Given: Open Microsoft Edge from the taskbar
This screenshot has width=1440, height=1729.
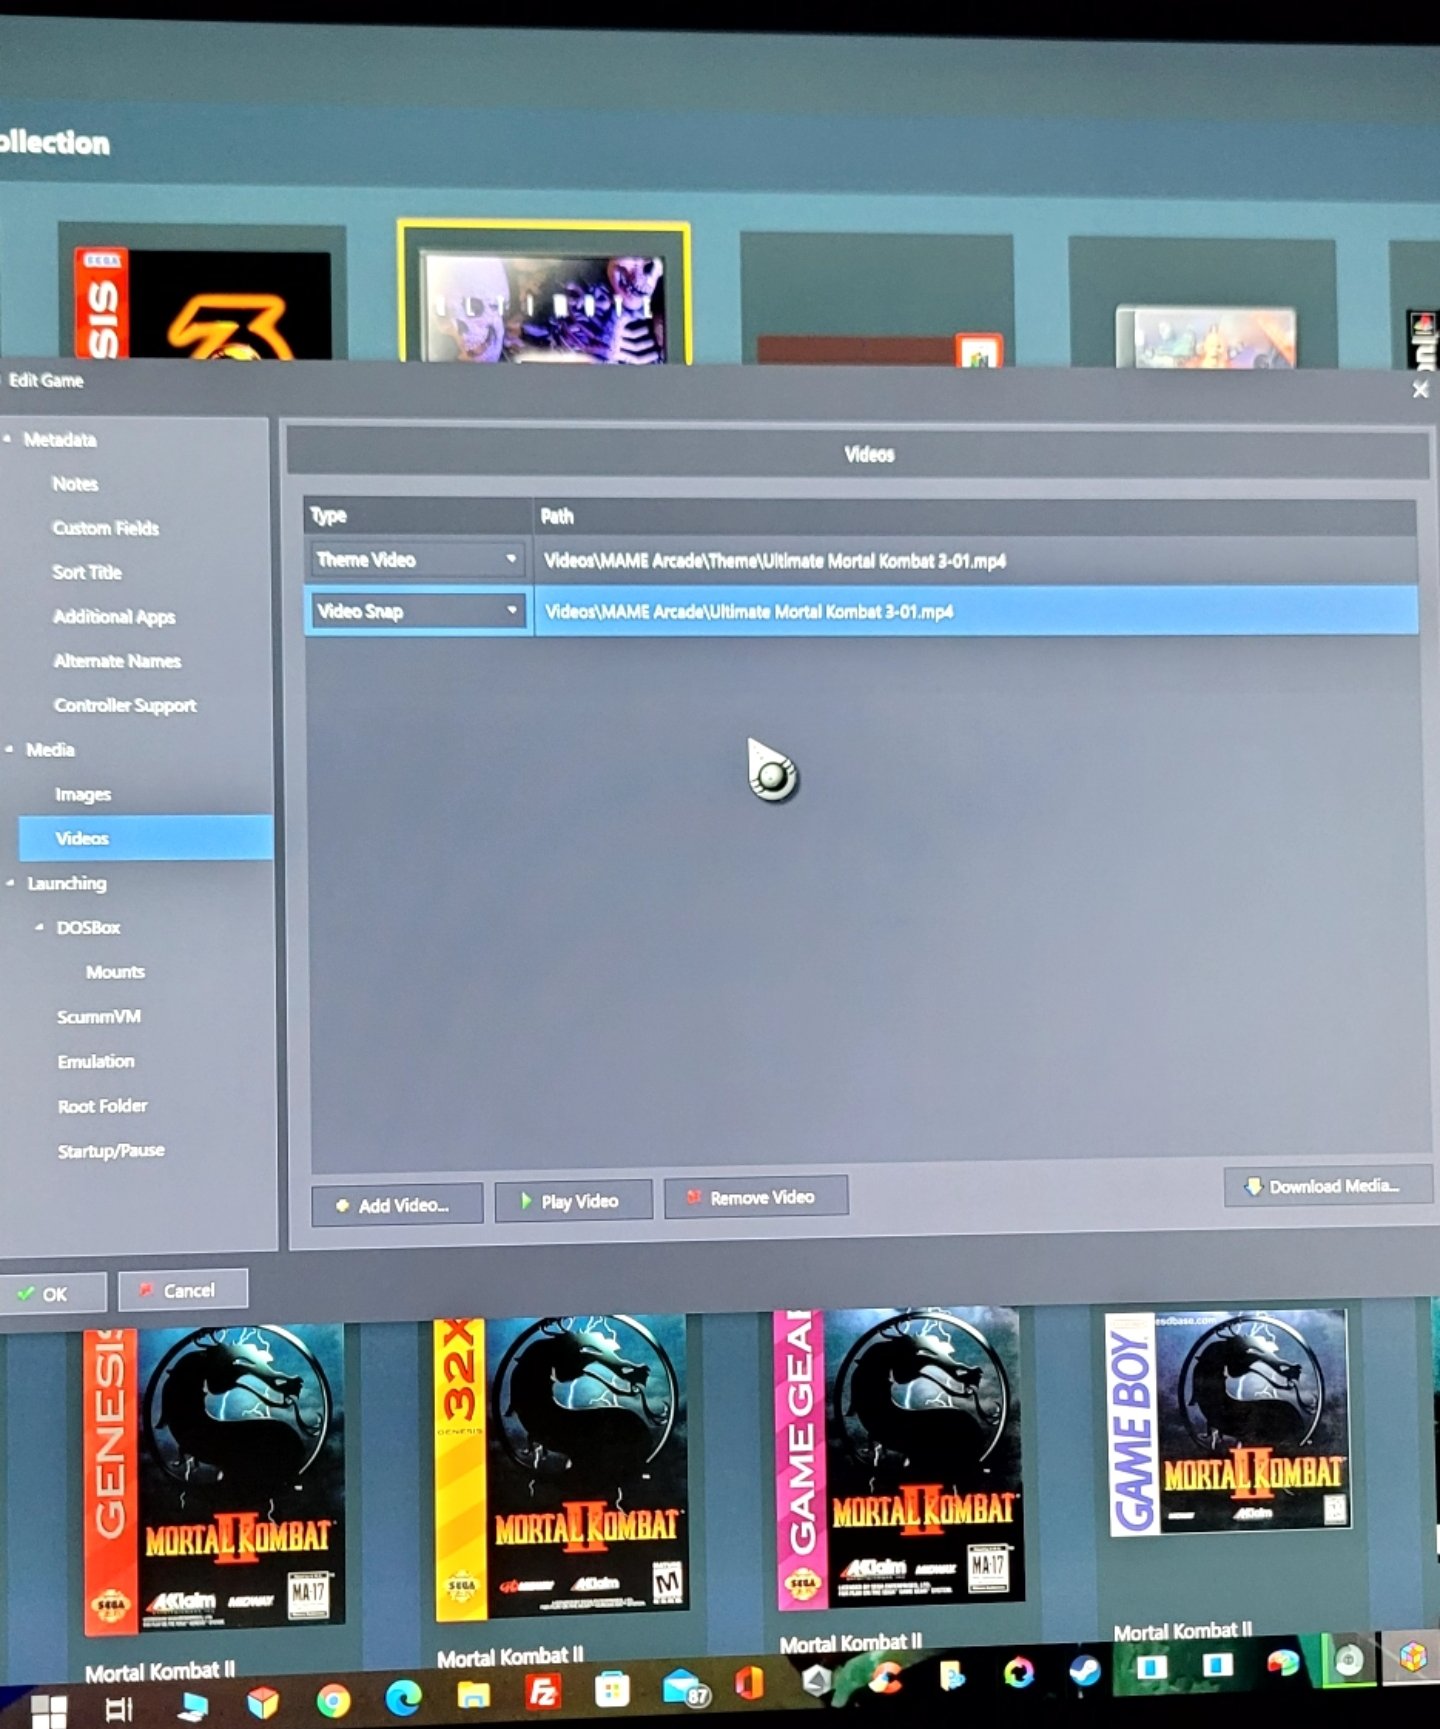Looking at the screenshot, I should click(x=403, y=1697).
